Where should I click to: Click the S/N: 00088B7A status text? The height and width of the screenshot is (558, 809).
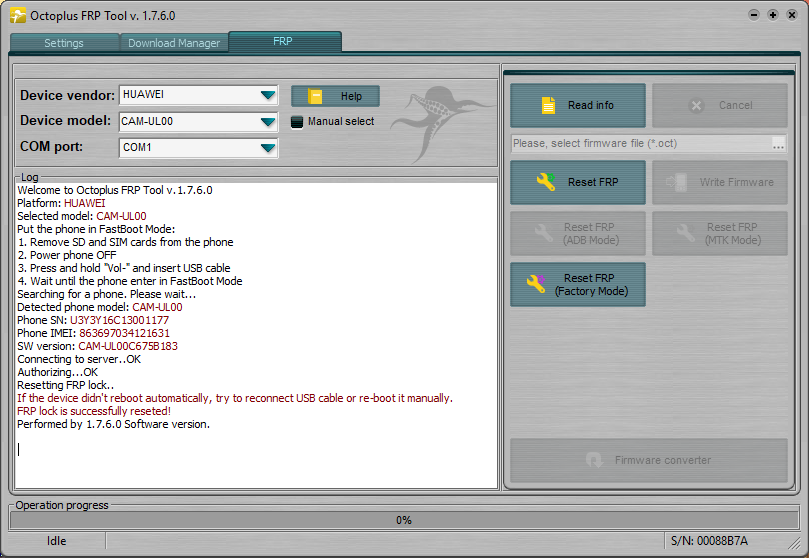[x=709, y=541]
